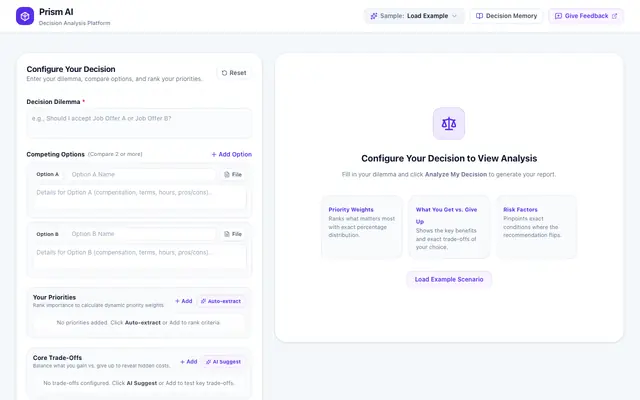Click the external link icon after Give Feedback

(x=614, y=16)
